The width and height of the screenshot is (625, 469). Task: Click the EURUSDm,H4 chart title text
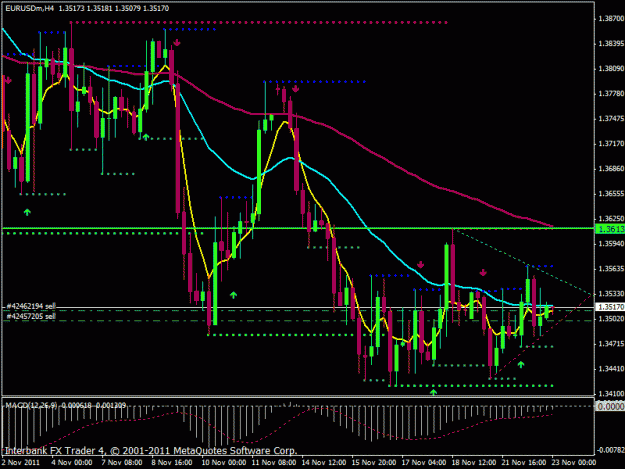[29, 8]
